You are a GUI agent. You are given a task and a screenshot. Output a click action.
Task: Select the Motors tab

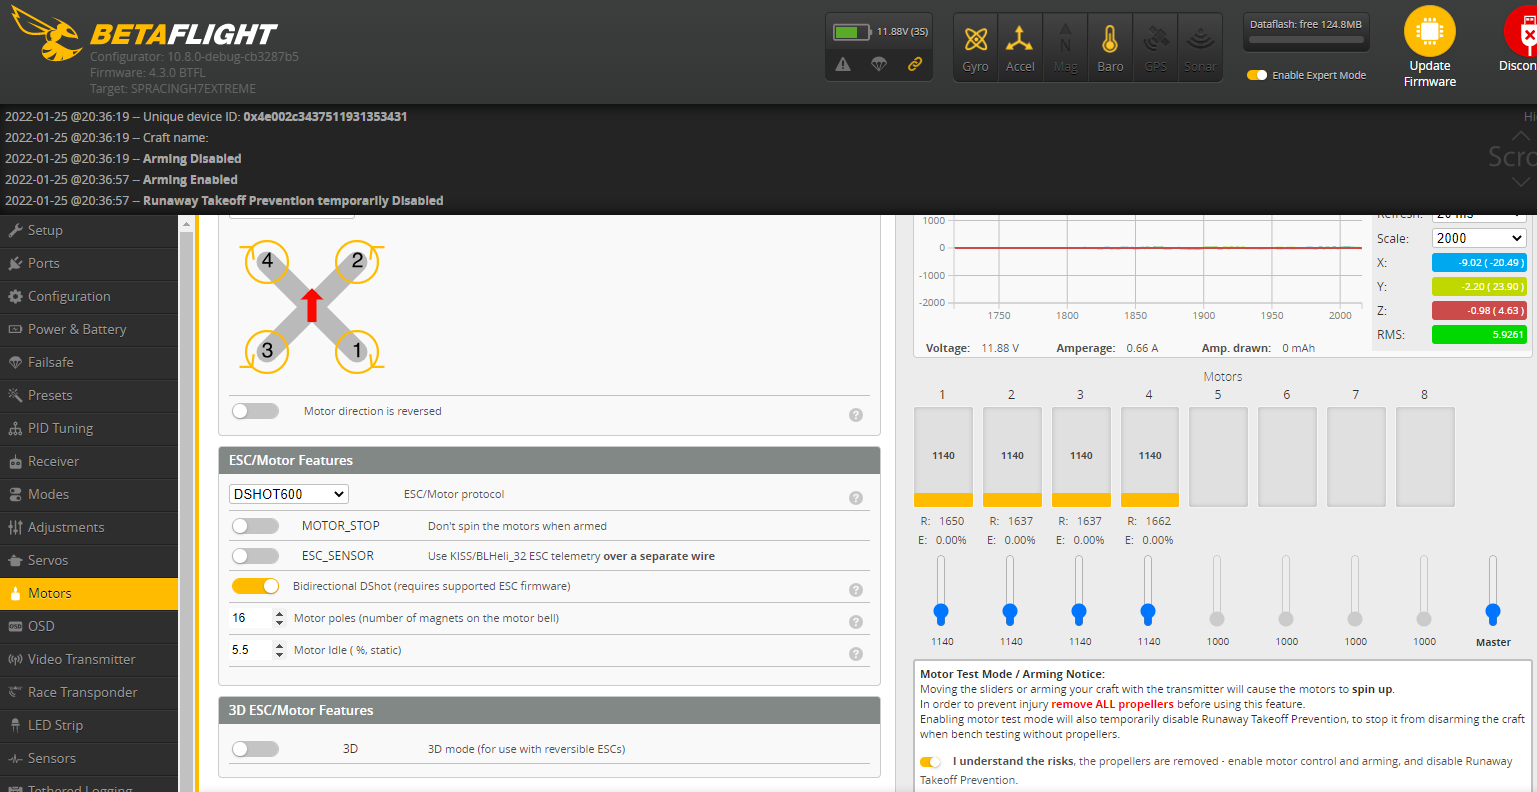tap(89, 593)
